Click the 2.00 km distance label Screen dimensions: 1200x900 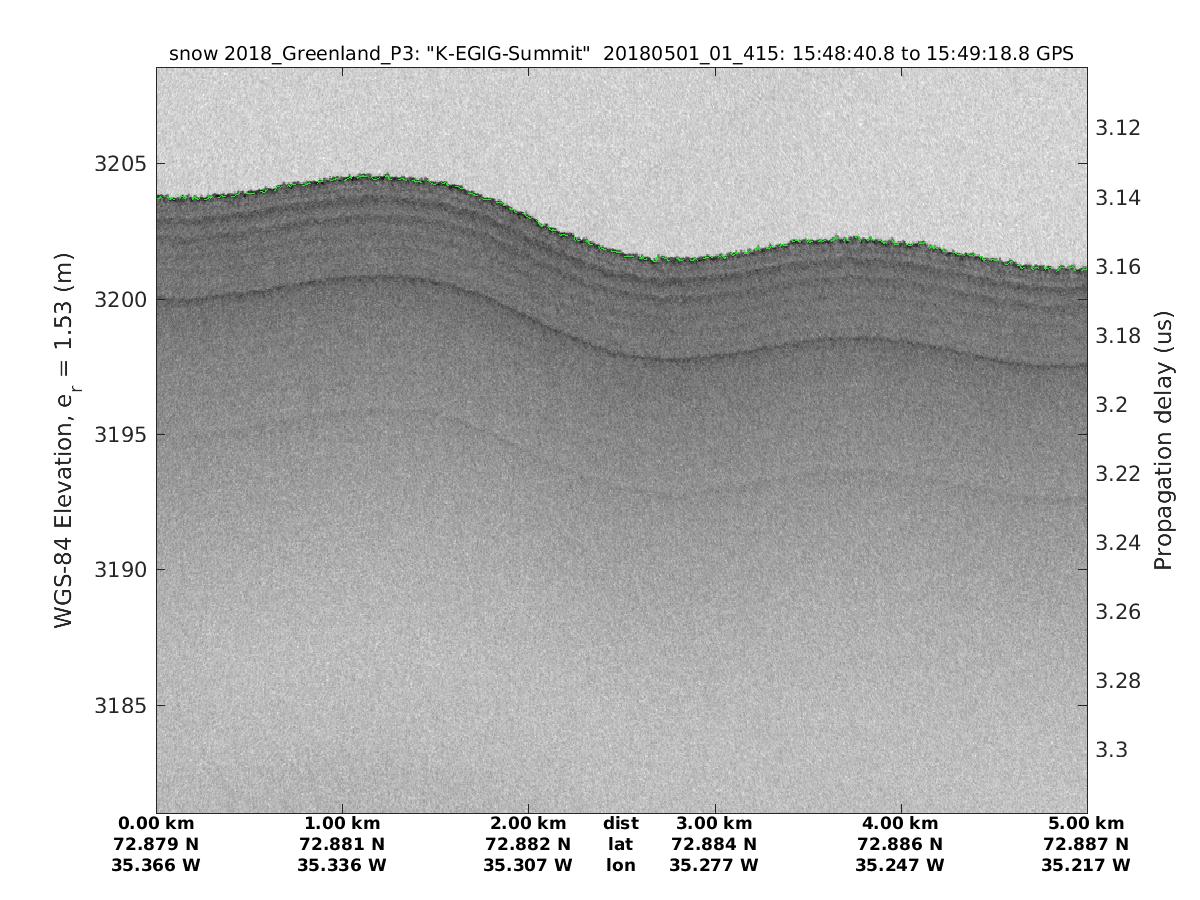(528, 824)
